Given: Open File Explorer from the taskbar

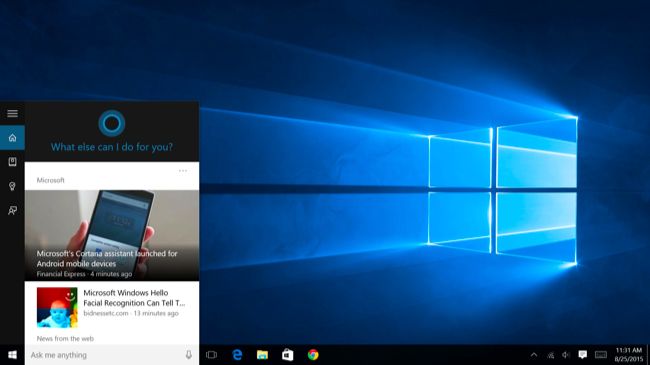Looking at the screenshot, I should coord(262,355).
